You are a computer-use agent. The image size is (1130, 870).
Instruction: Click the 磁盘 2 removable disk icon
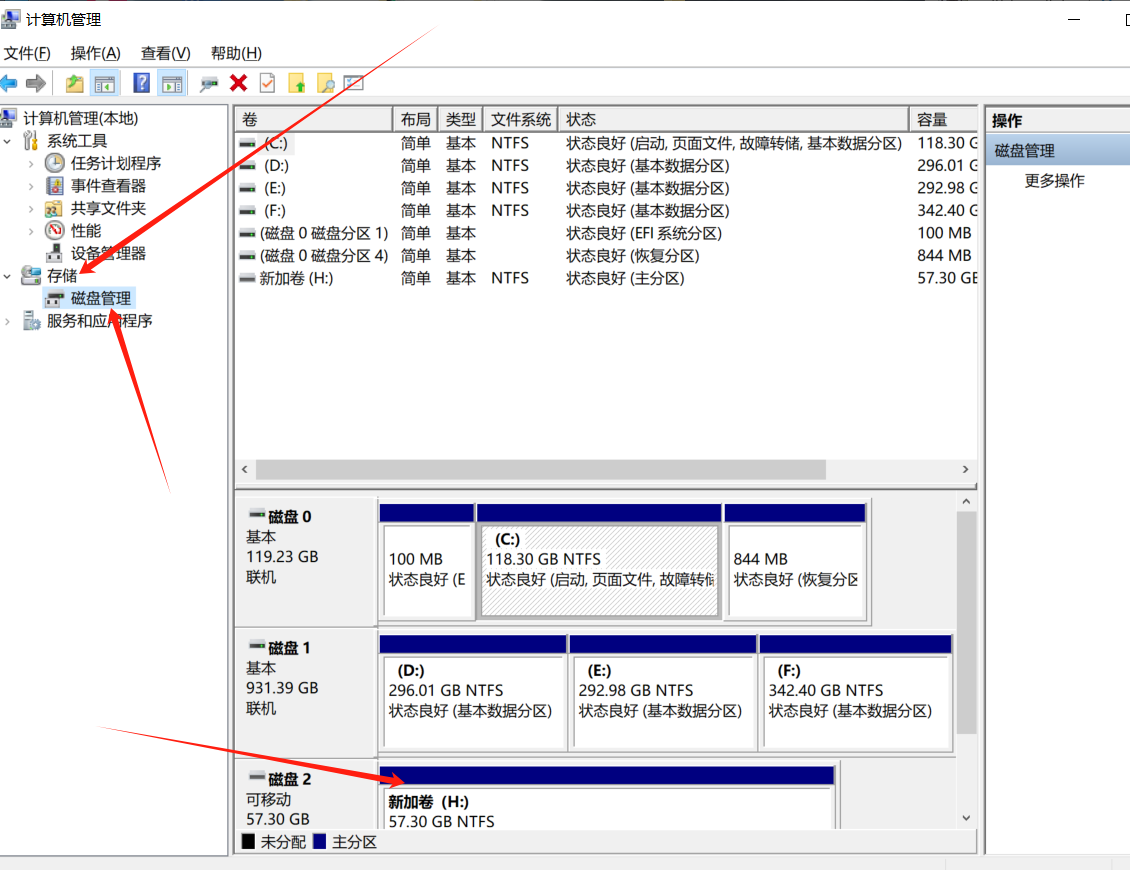pos(257,777)
